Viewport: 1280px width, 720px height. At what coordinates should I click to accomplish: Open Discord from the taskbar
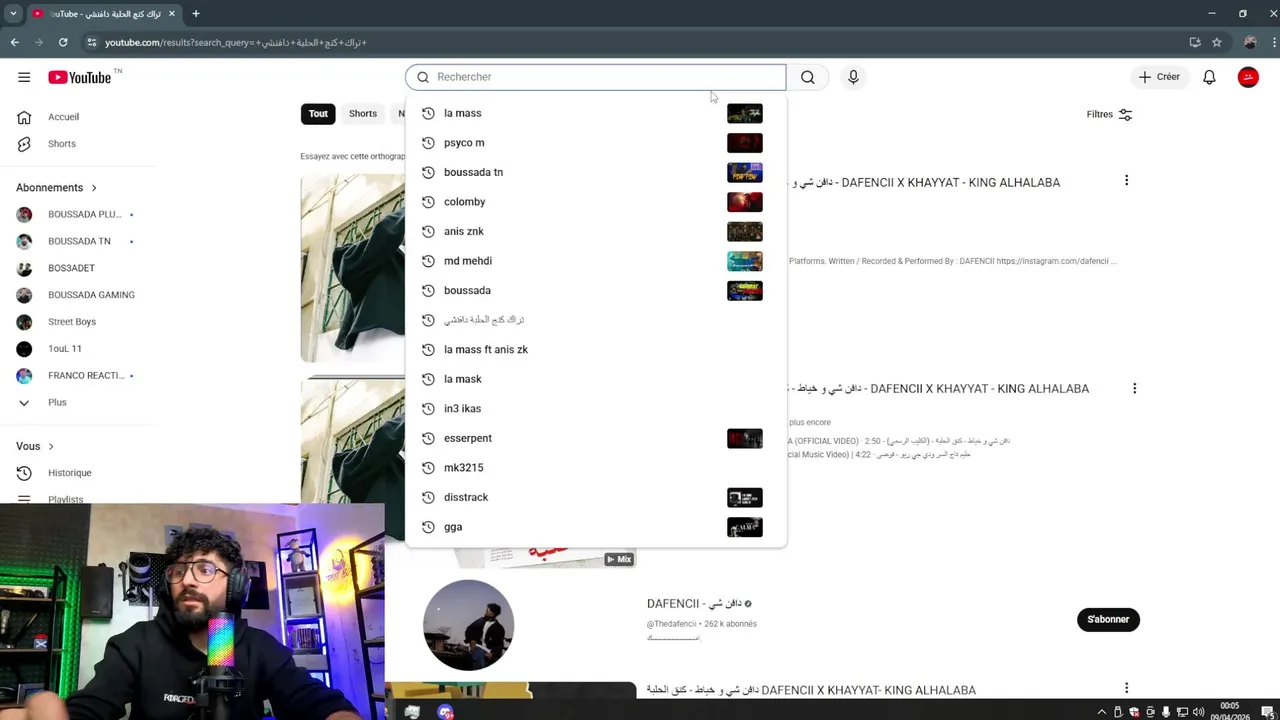tap(445, 712)
